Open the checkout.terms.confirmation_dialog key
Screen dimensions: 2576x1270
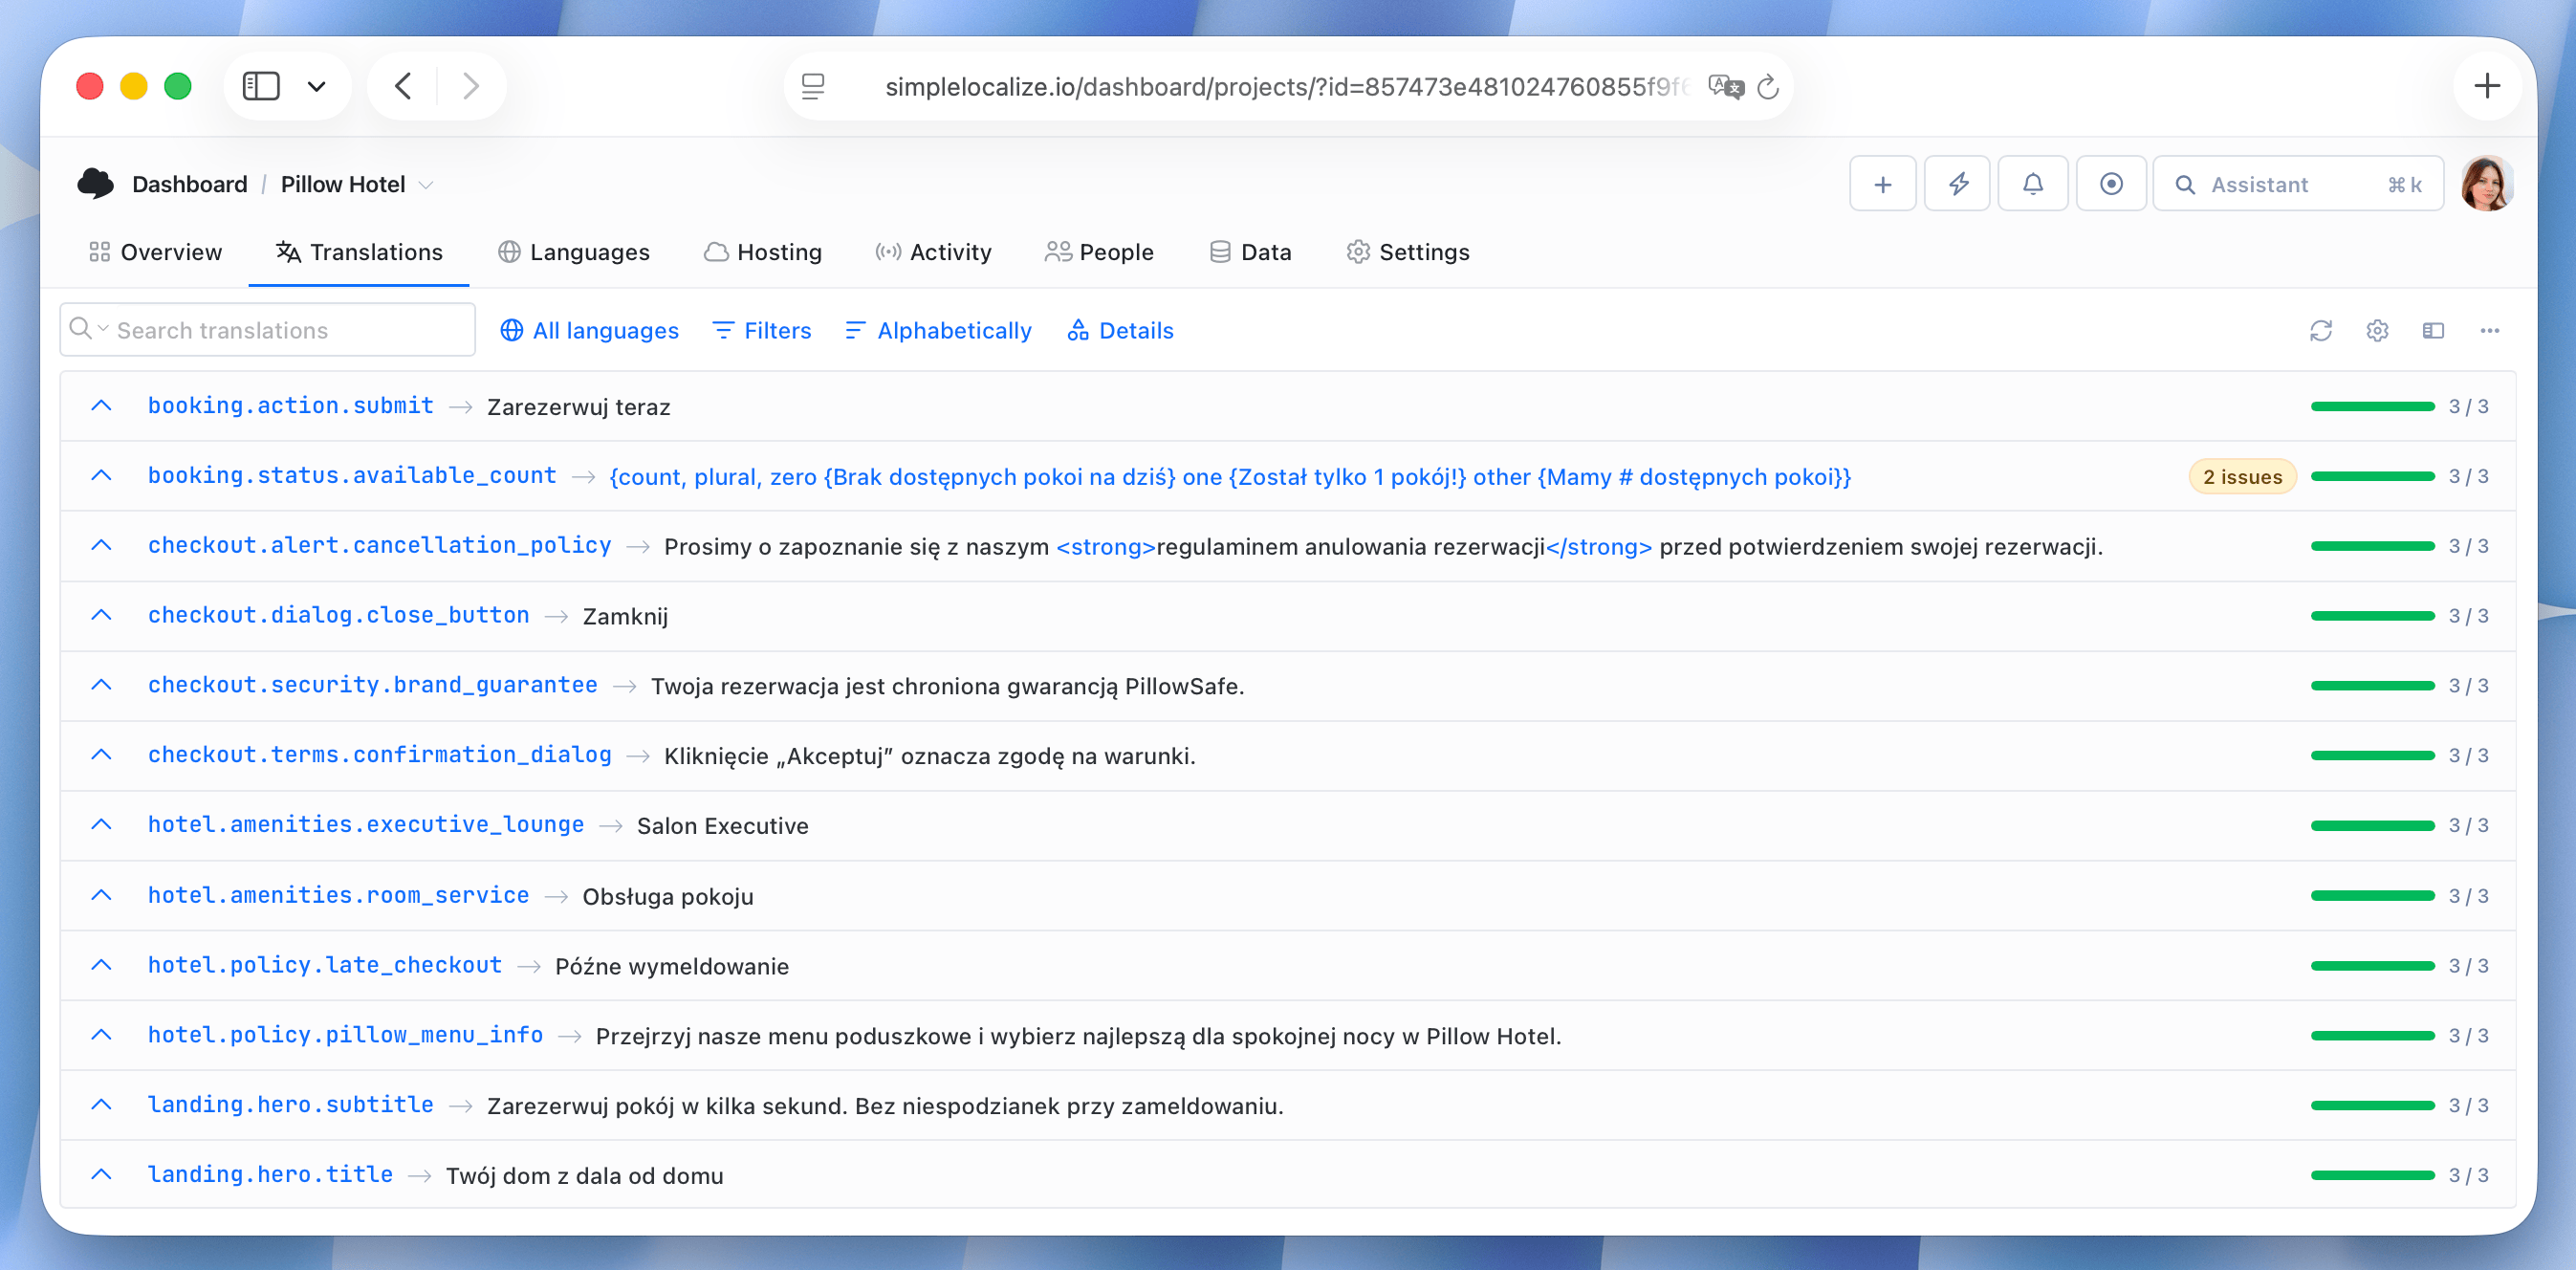(x=380, y=755)
